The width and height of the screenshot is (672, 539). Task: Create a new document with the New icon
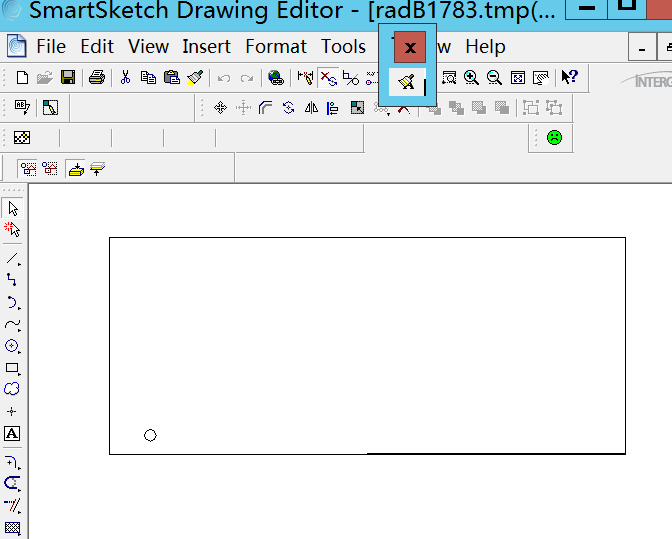pos(22,78)
